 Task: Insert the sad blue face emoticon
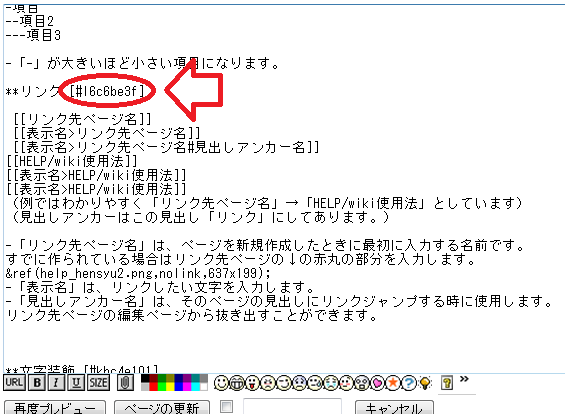coord(299,383)
